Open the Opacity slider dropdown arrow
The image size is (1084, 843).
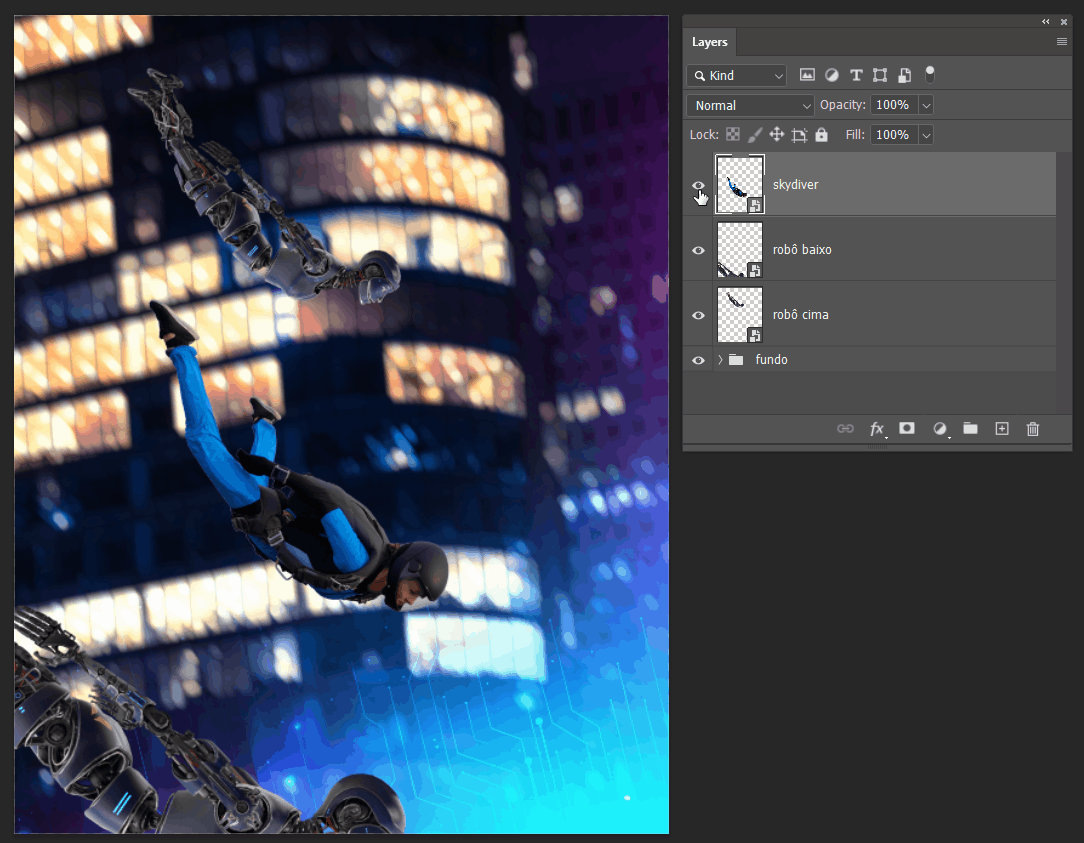926,105
